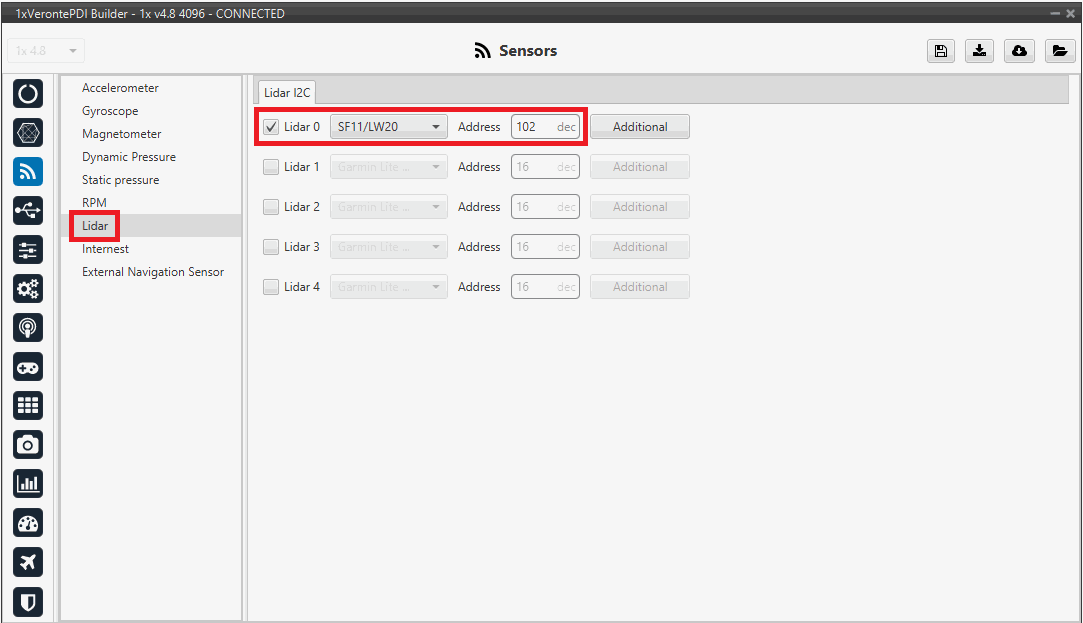Viewport: 1083px width, 623px height.
Task: Open the USB connections sidebar icon
Action: pyautogui.click(x=28, y=210)
